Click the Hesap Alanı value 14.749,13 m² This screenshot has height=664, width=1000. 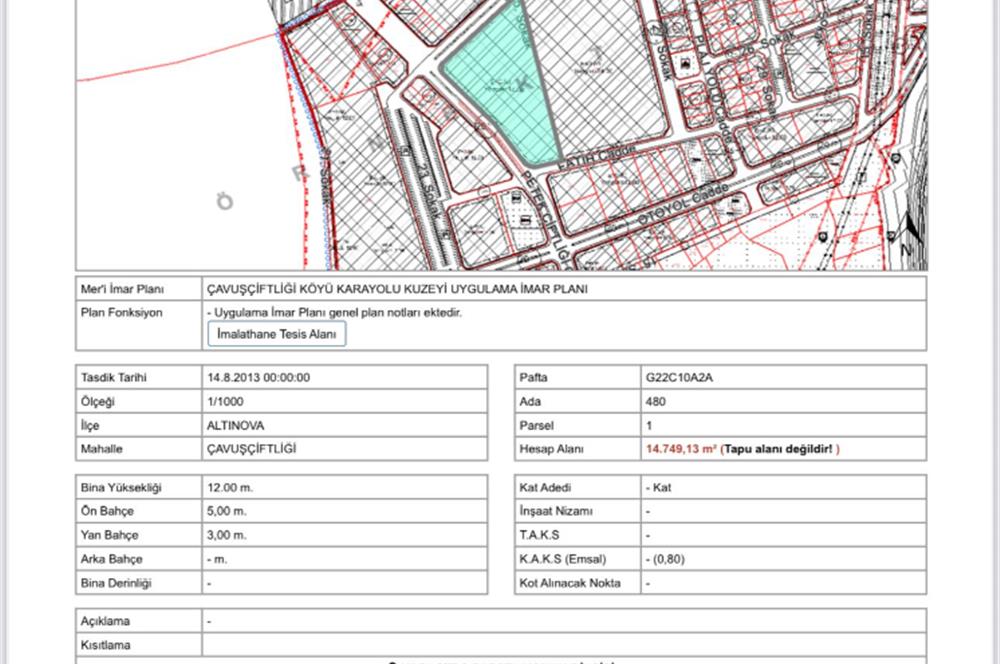(681, 449)
